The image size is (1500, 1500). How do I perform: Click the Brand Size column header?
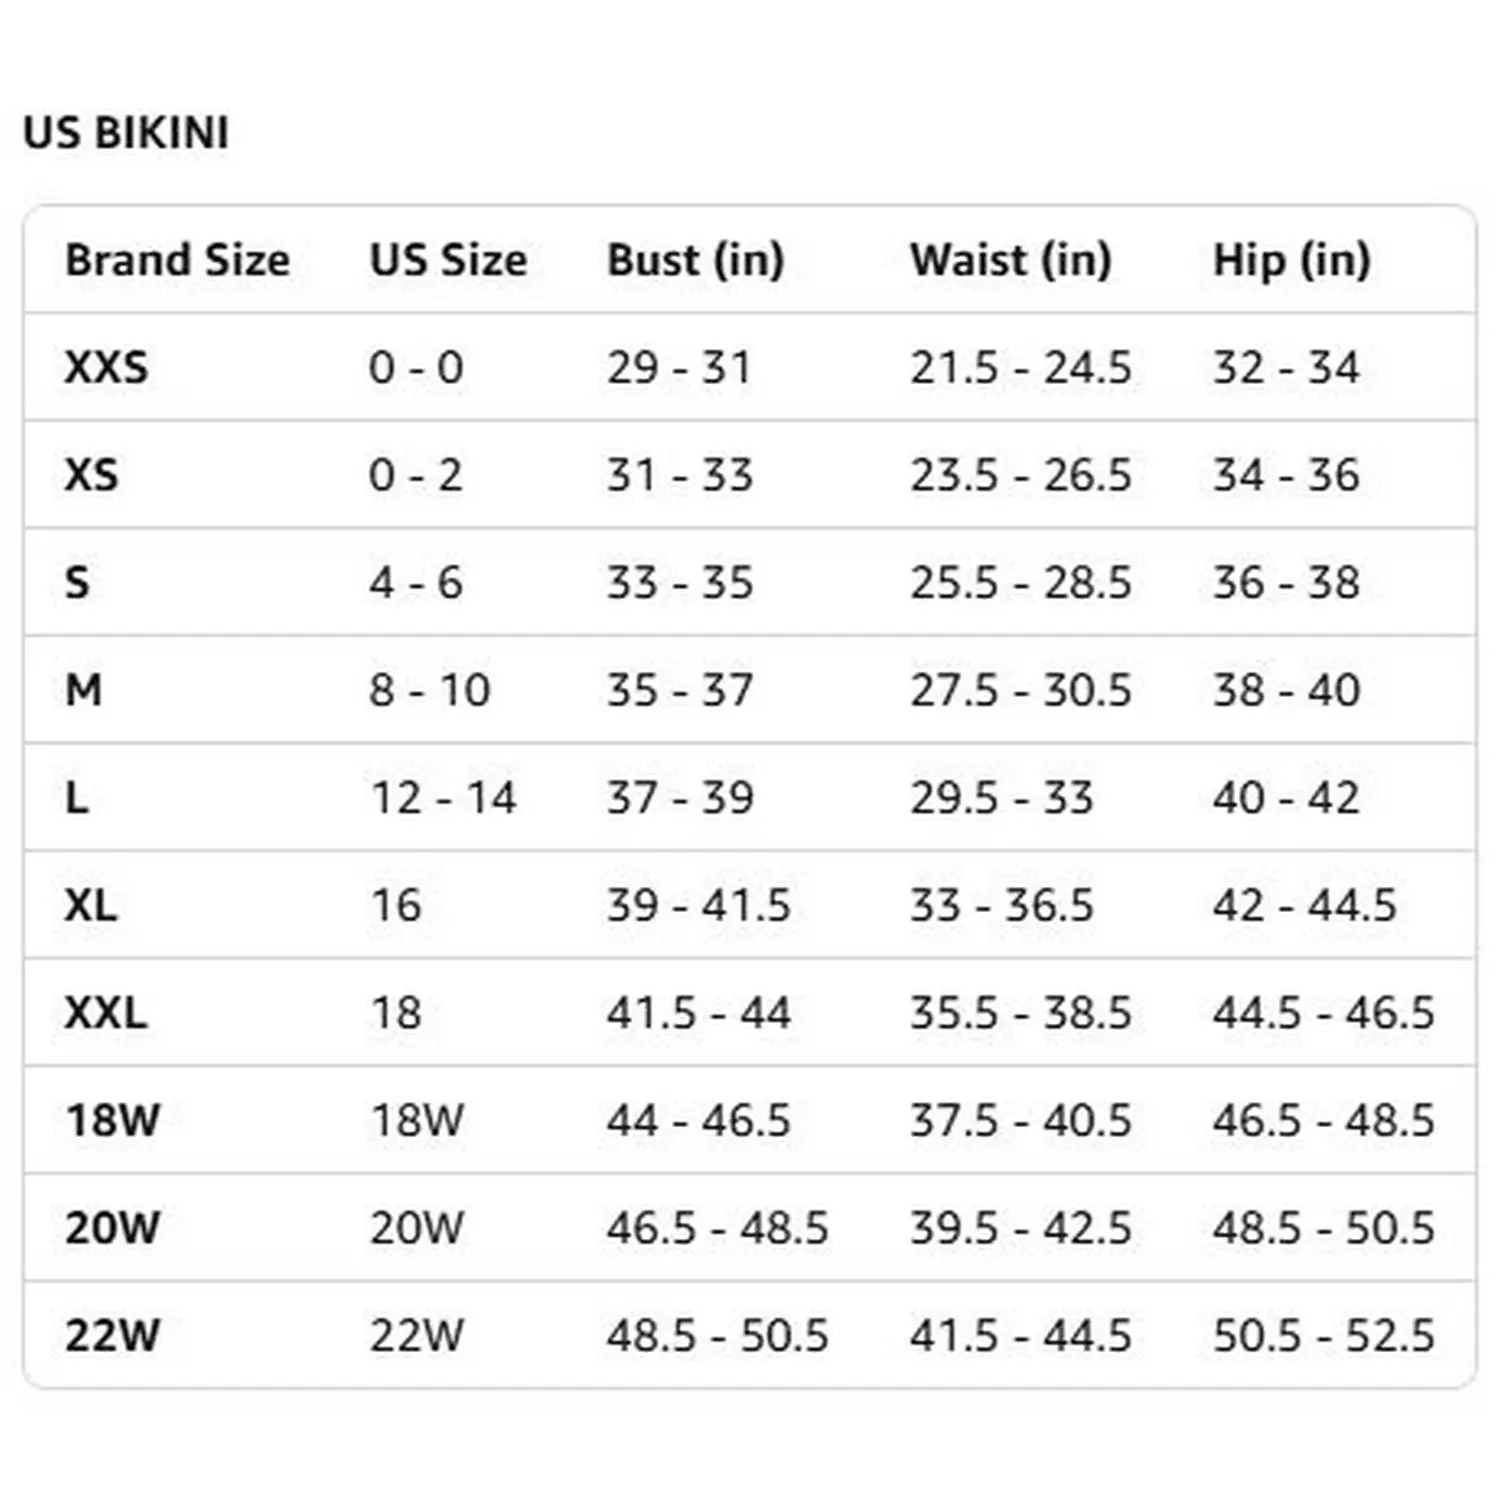pos(177,260)
